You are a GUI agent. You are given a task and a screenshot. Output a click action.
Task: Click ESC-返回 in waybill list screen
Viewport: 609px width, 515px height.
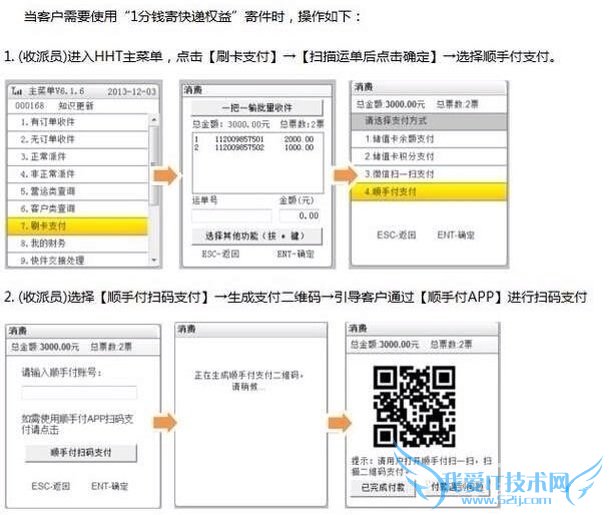(220, 254)
